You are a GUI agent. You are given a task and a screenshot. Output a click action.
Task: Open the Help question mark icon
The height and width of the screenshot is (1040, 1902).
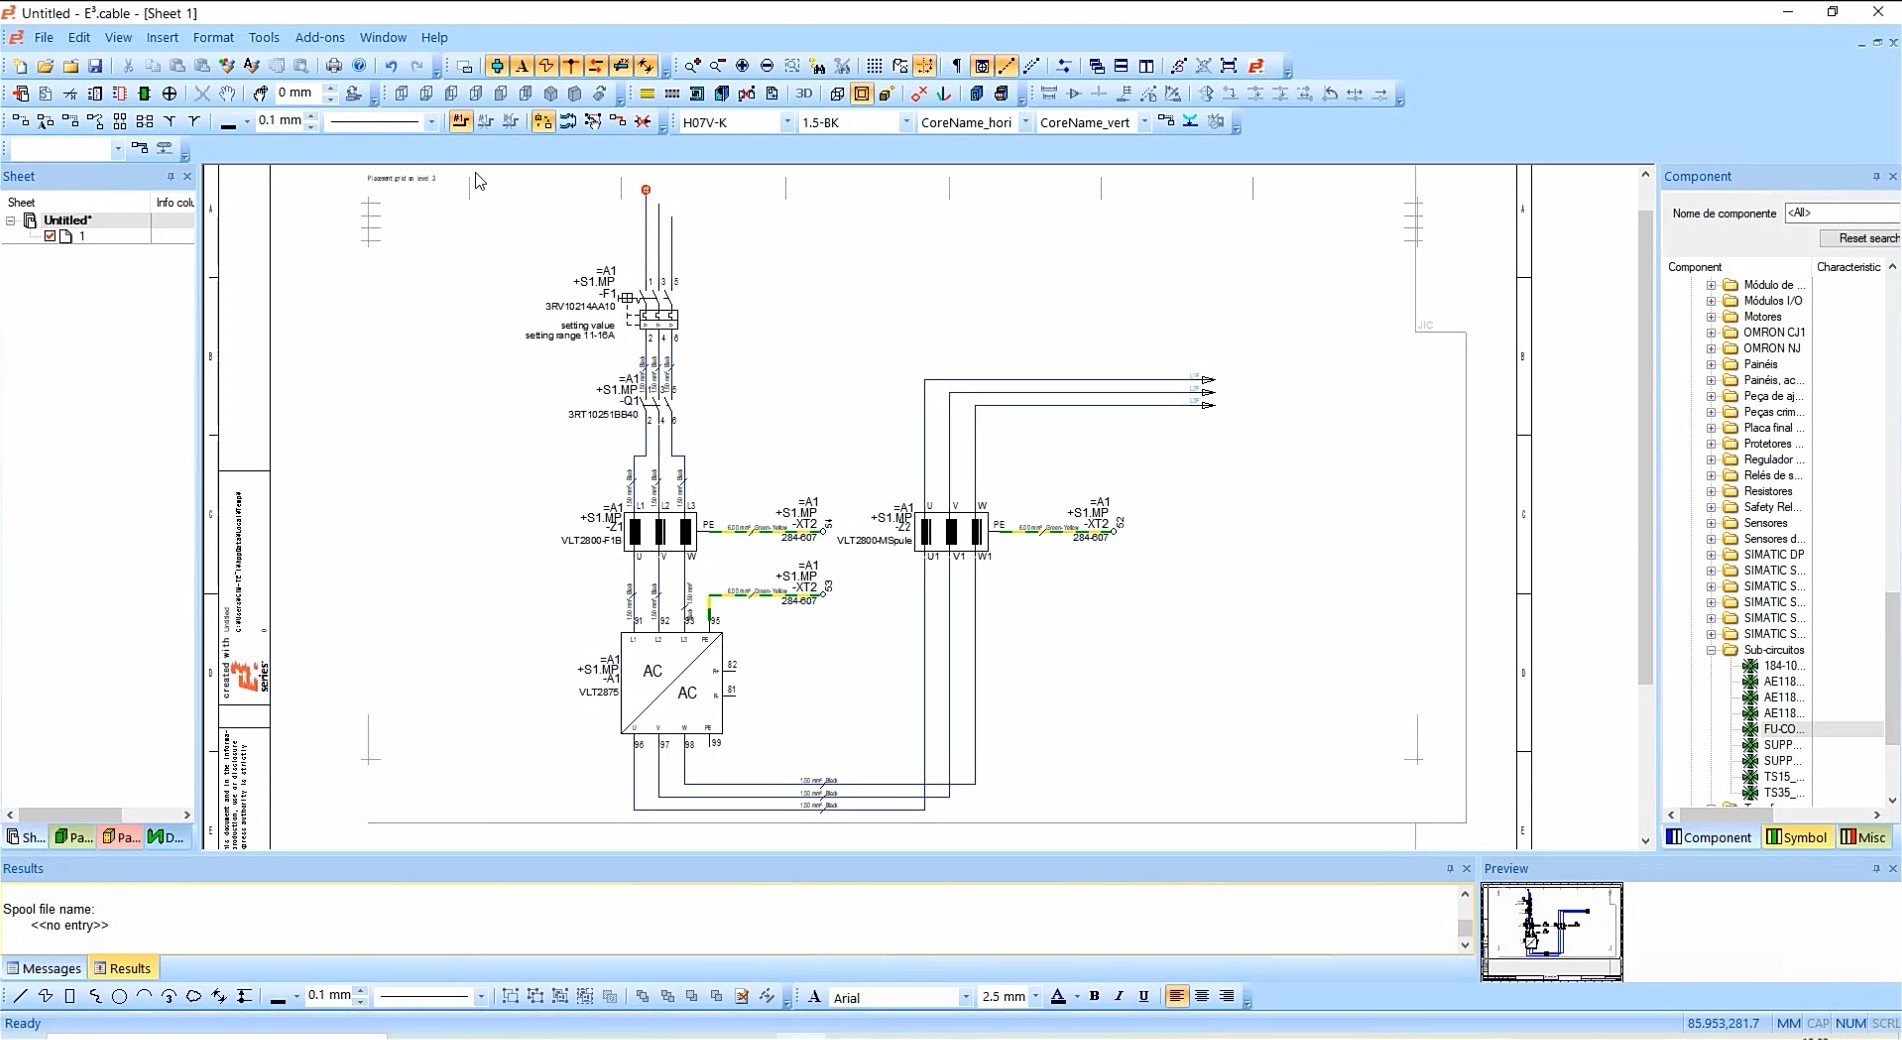pos(359,66)
